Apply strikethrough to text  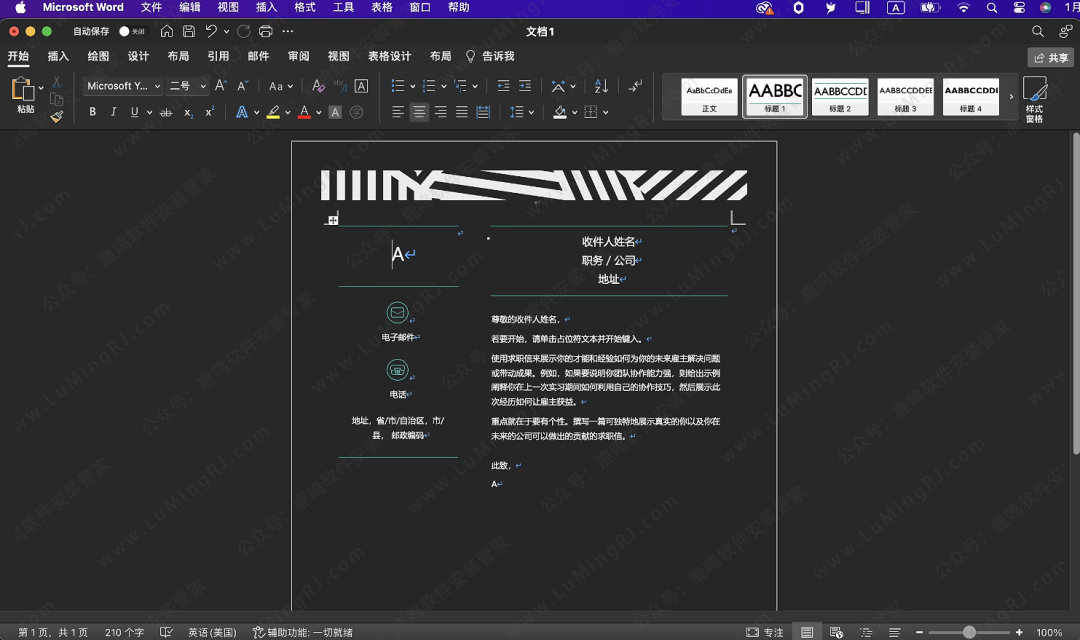(x=166, y=112)
